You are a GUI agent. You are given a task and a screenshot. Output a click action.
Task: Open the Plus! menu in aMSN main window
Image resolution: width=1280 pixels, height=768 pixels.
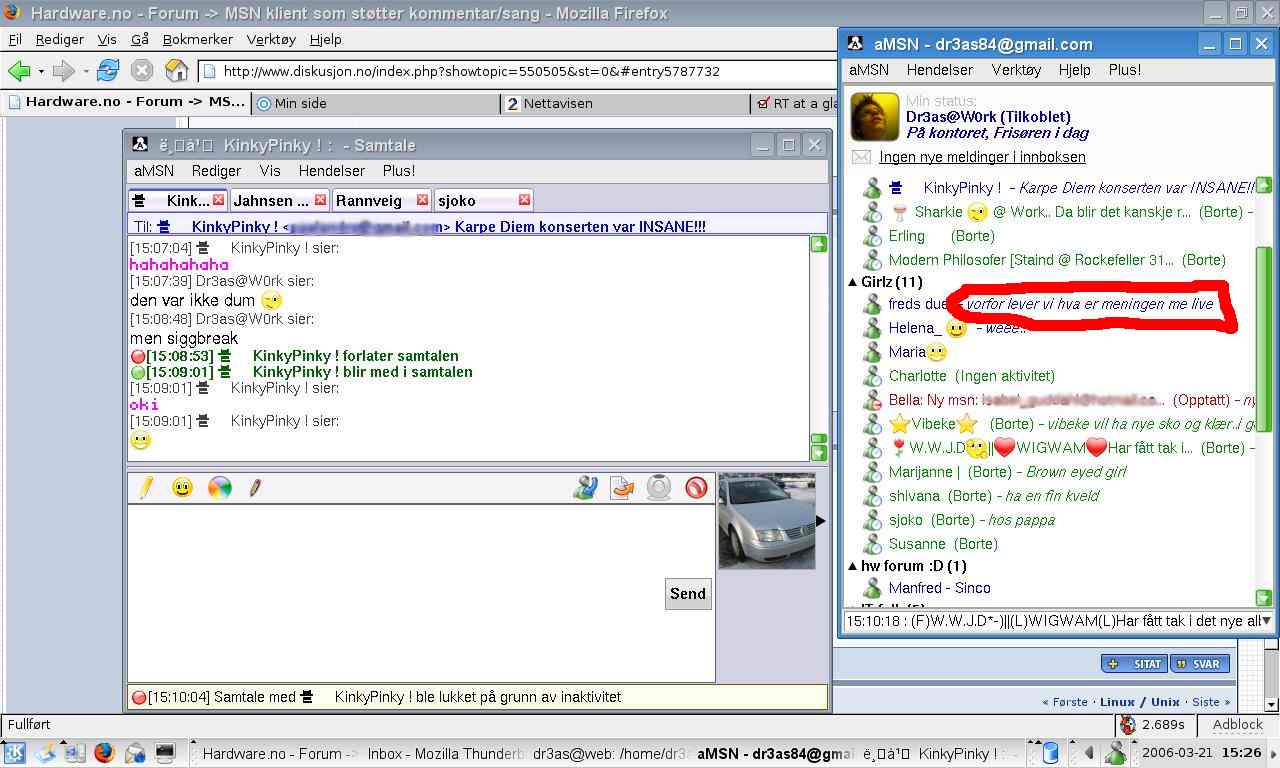click(x=1125, y=70)
